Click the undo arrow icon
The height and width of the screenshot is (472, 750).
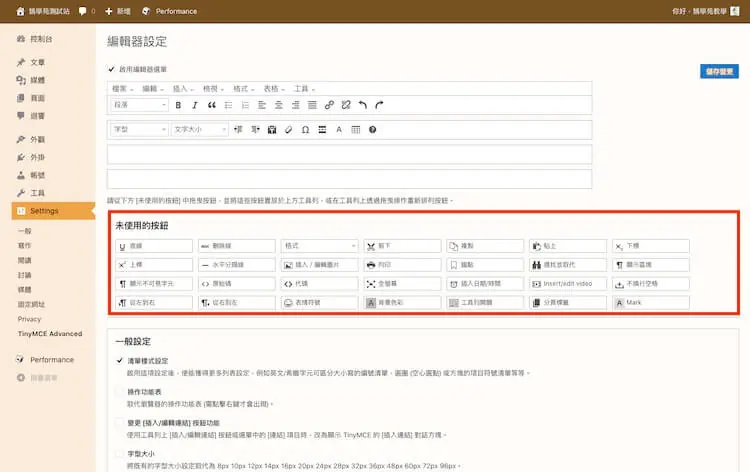363,105
